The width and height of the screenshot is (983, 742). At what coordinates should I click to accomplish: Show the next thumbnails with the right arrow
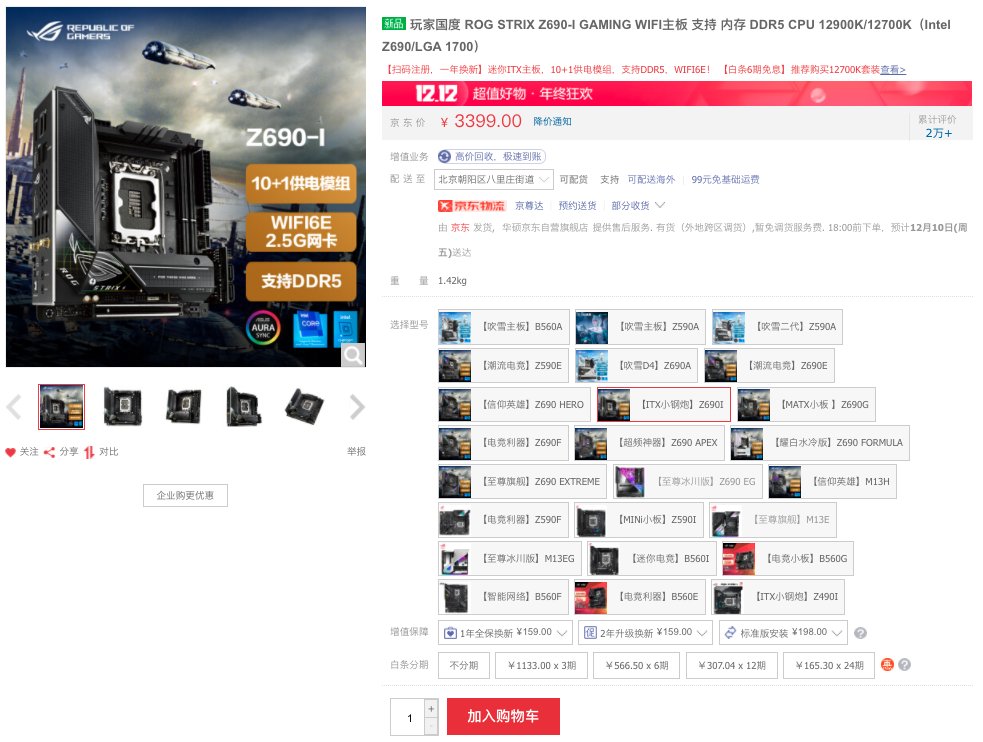[357, 407]
